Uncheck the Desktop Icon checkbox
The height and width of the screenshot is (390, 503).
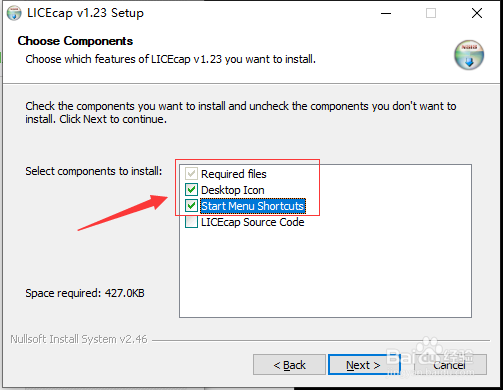(x=191, y=190)
